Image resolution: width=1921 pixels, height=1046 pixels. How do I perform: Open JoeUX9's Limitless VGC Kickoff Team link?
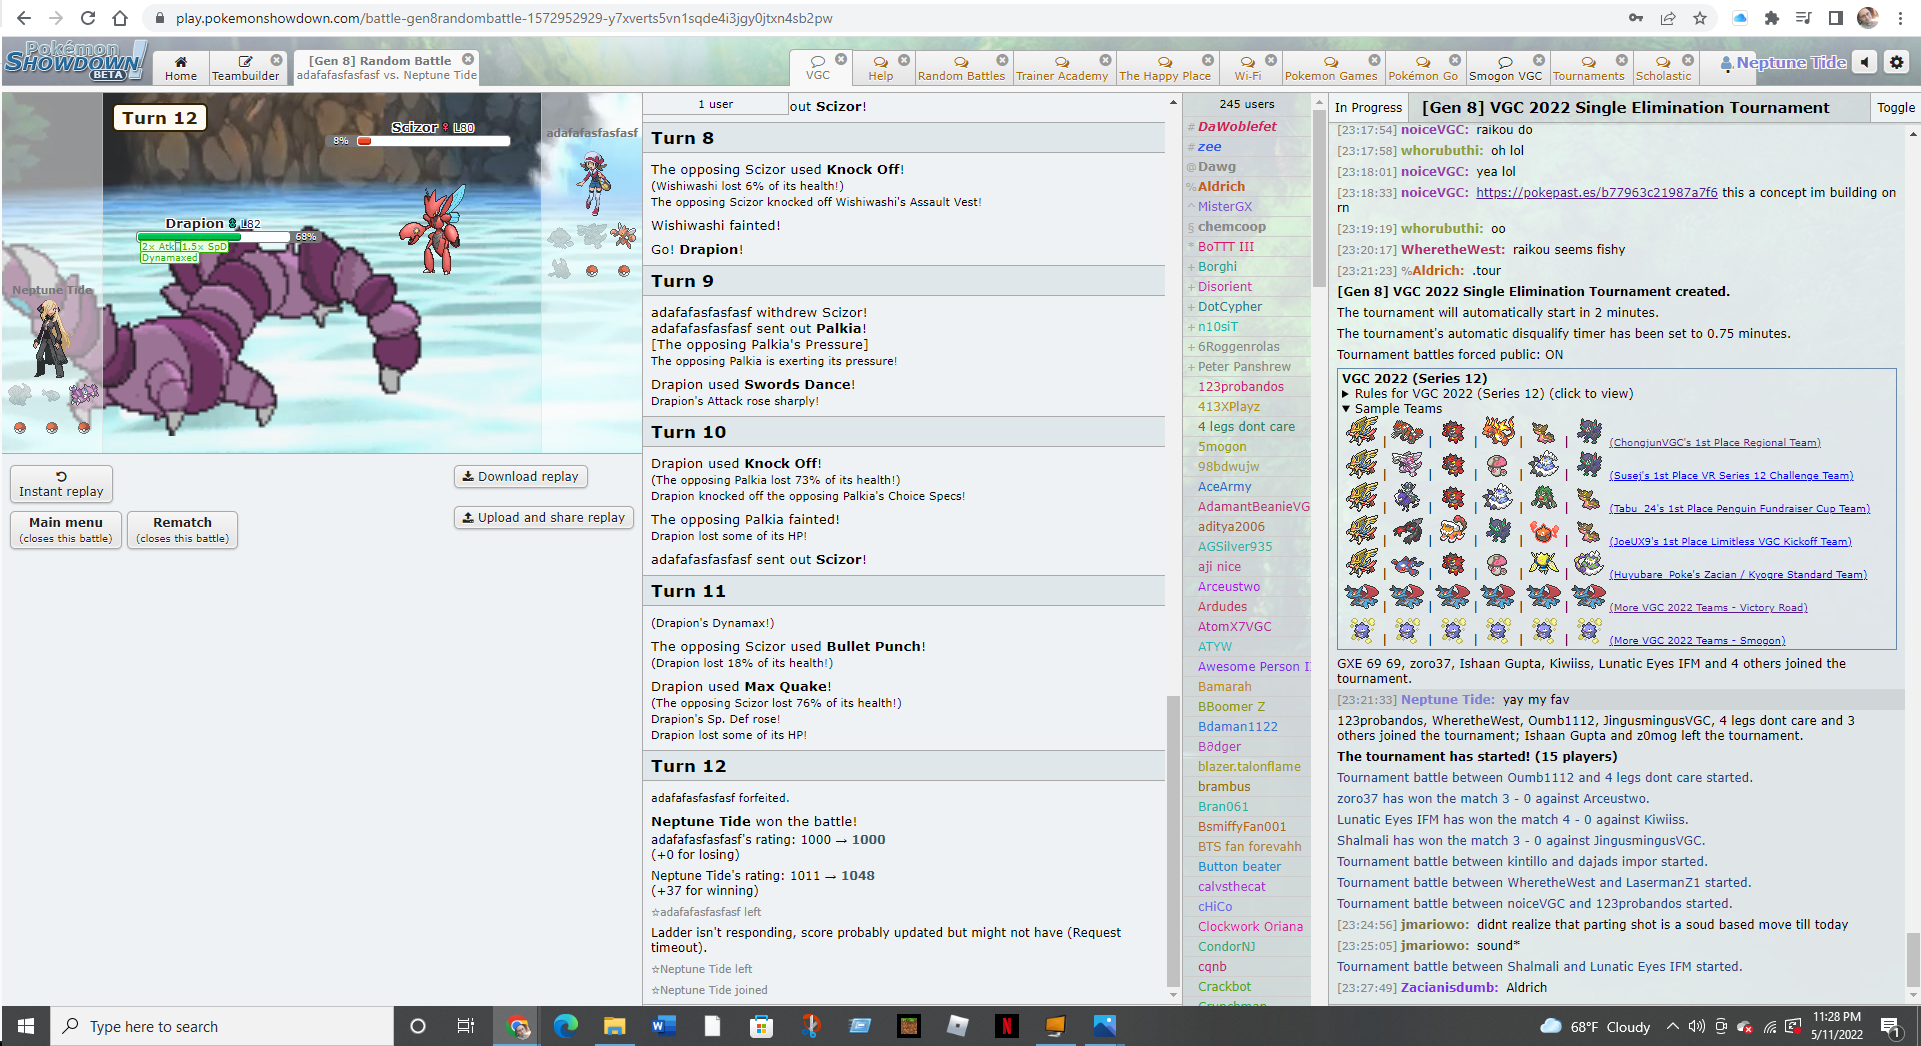click(1730, 541)
